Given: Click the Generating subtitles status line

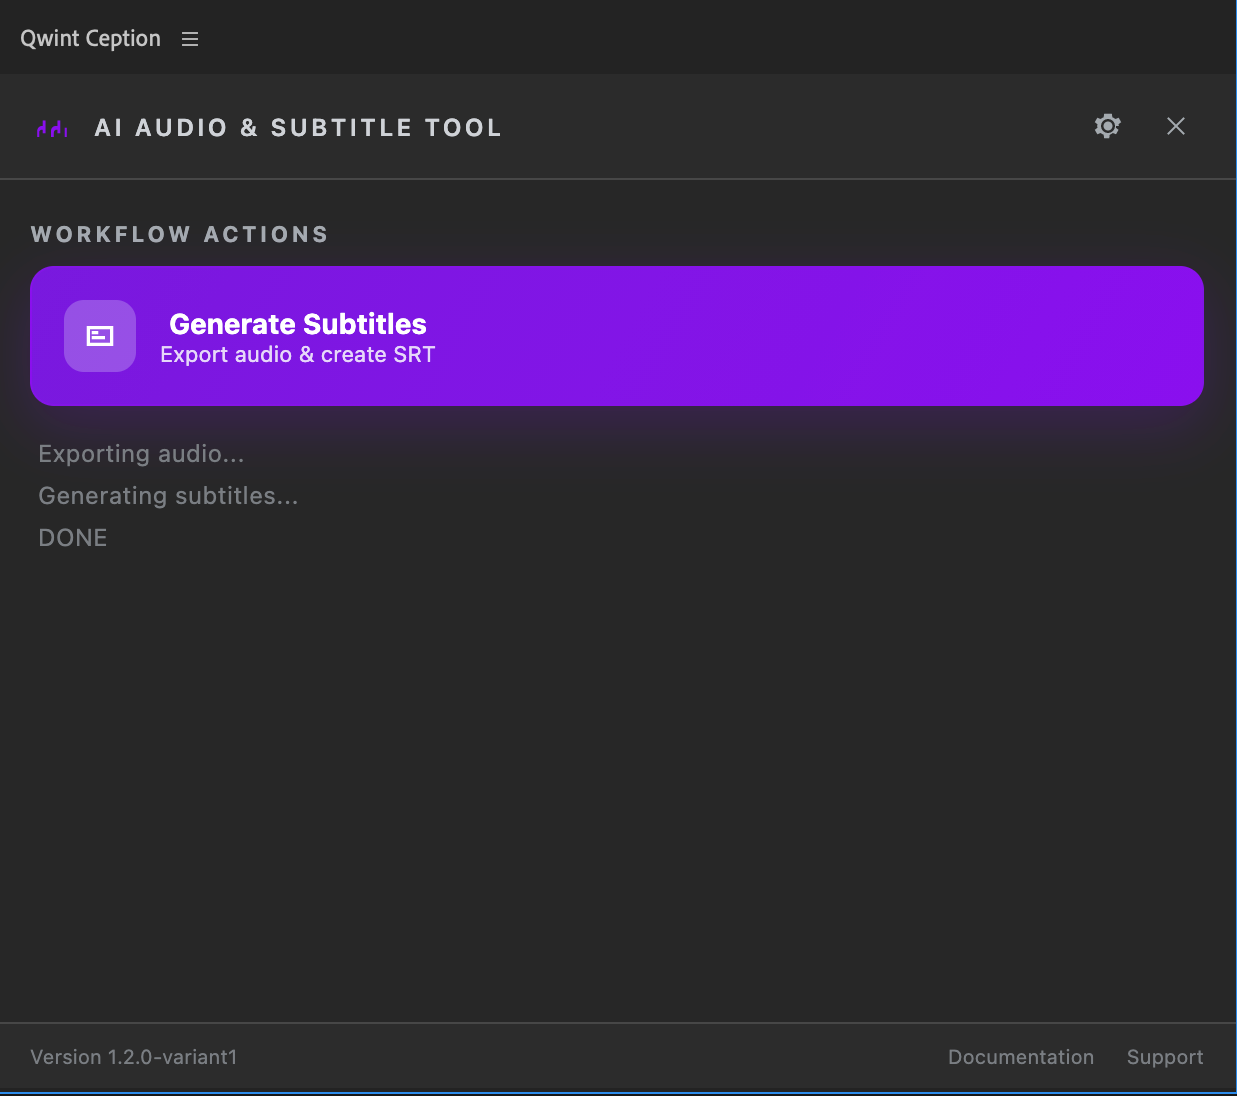Looking at the screenshot, I should tap(168, 495).
